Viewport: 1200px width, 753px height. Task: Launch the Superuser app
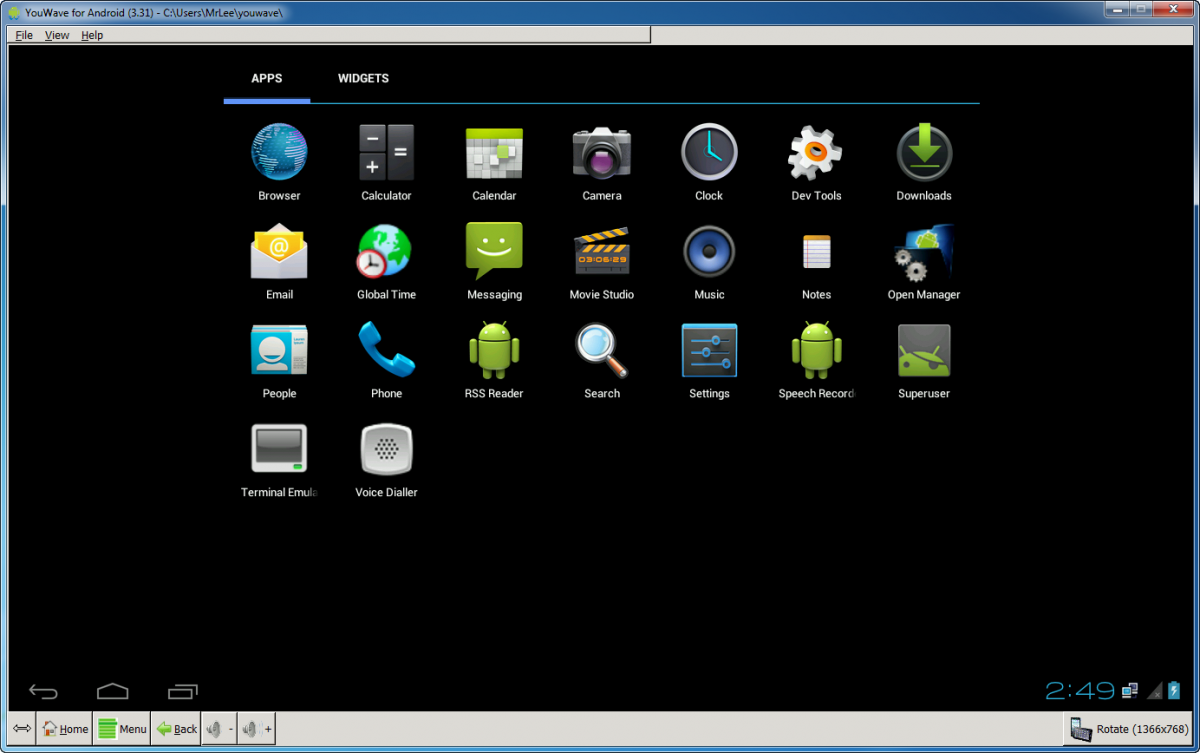[924, 351]
